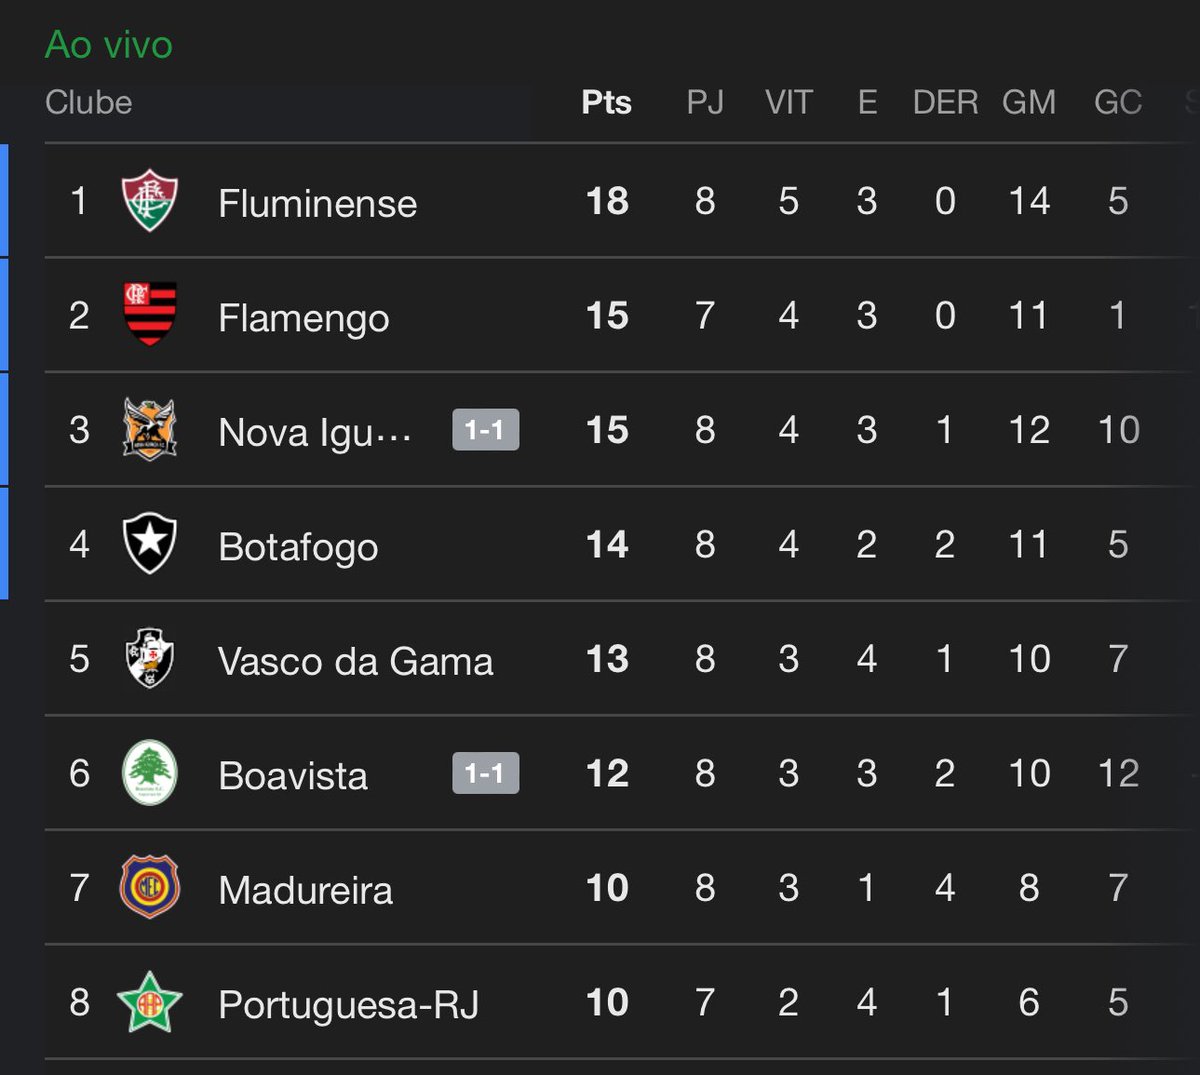
Task: Click the Vasco da Gama crest
Action: pyautogui.click(x=149, y=659)
